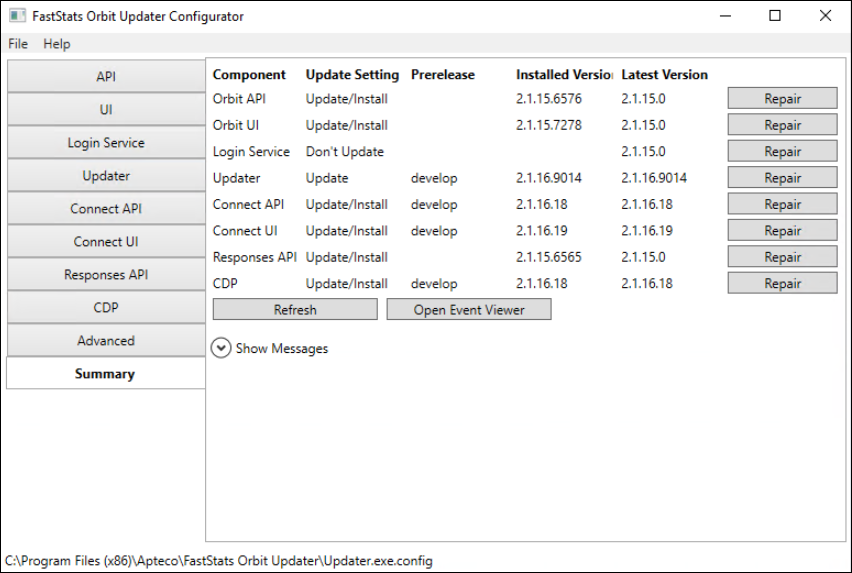
Task: Repair the Responses API component
Action: (782, 257)
